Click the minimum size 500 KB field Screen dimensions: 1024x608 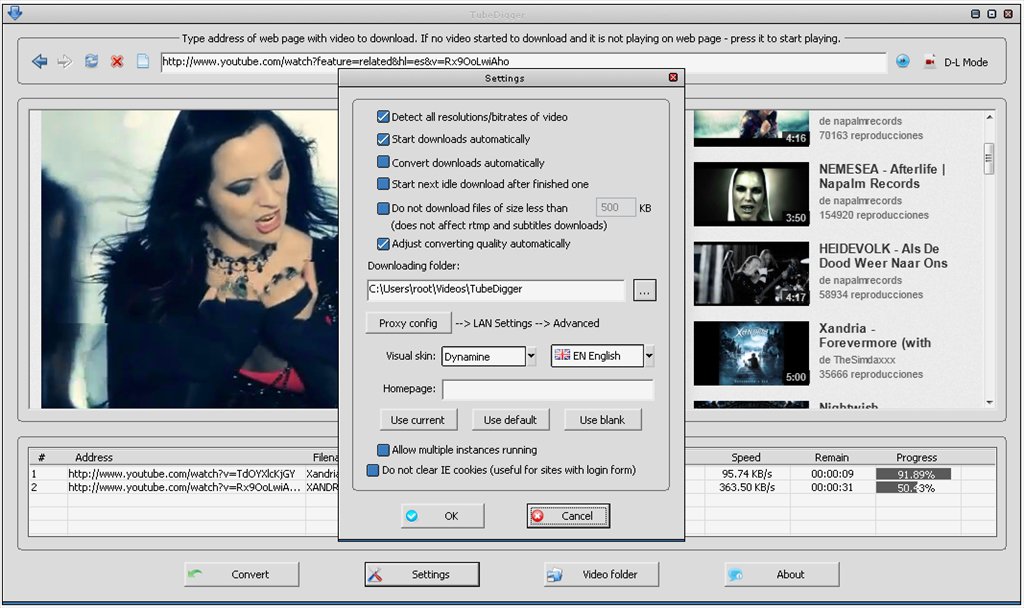[x=615, y=208]
